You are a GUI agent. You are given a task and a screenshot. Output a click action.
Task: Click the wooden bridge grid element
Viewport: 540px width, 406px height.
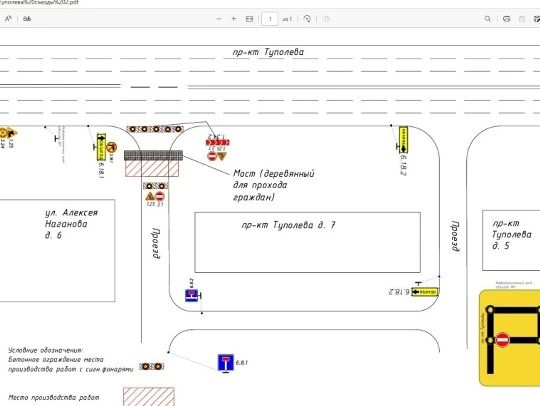coord(154,155)
